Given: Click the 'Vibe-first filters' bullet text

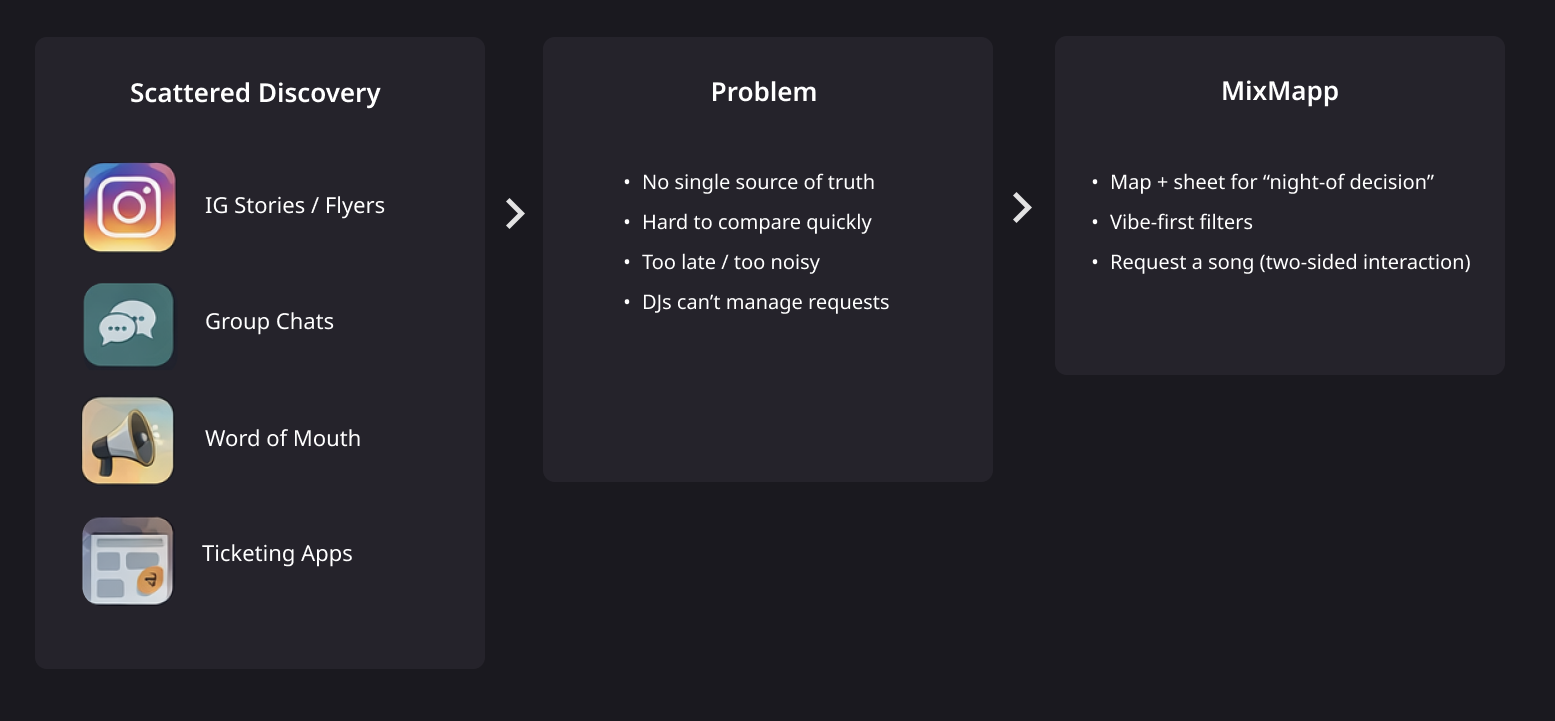Looking at the screenshot, I should 1181,222.
